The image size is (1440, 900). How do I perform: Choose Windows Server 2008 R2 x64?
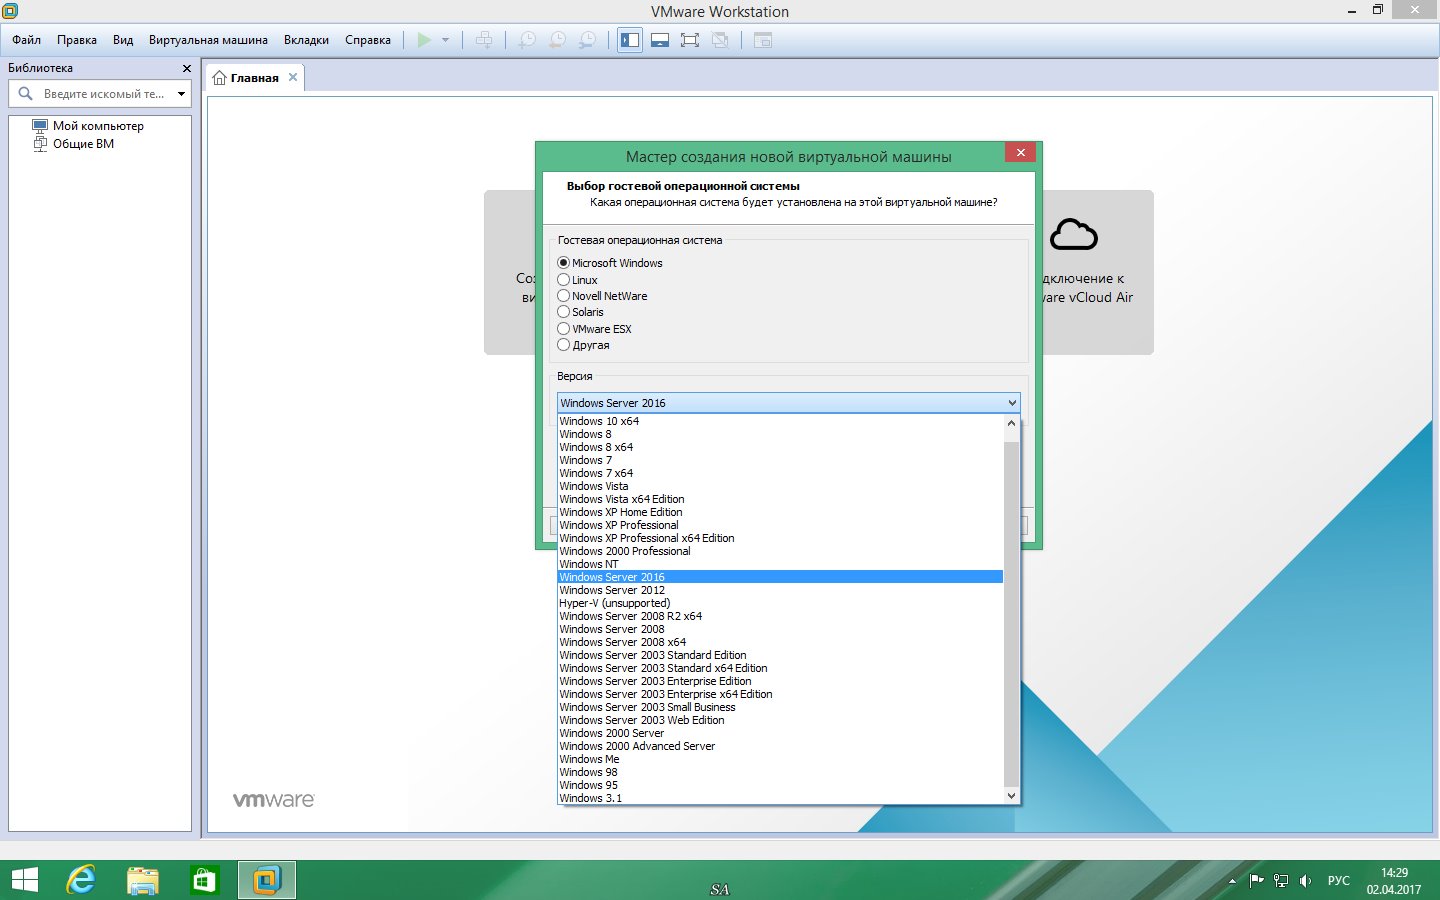(x=780, y=616)
